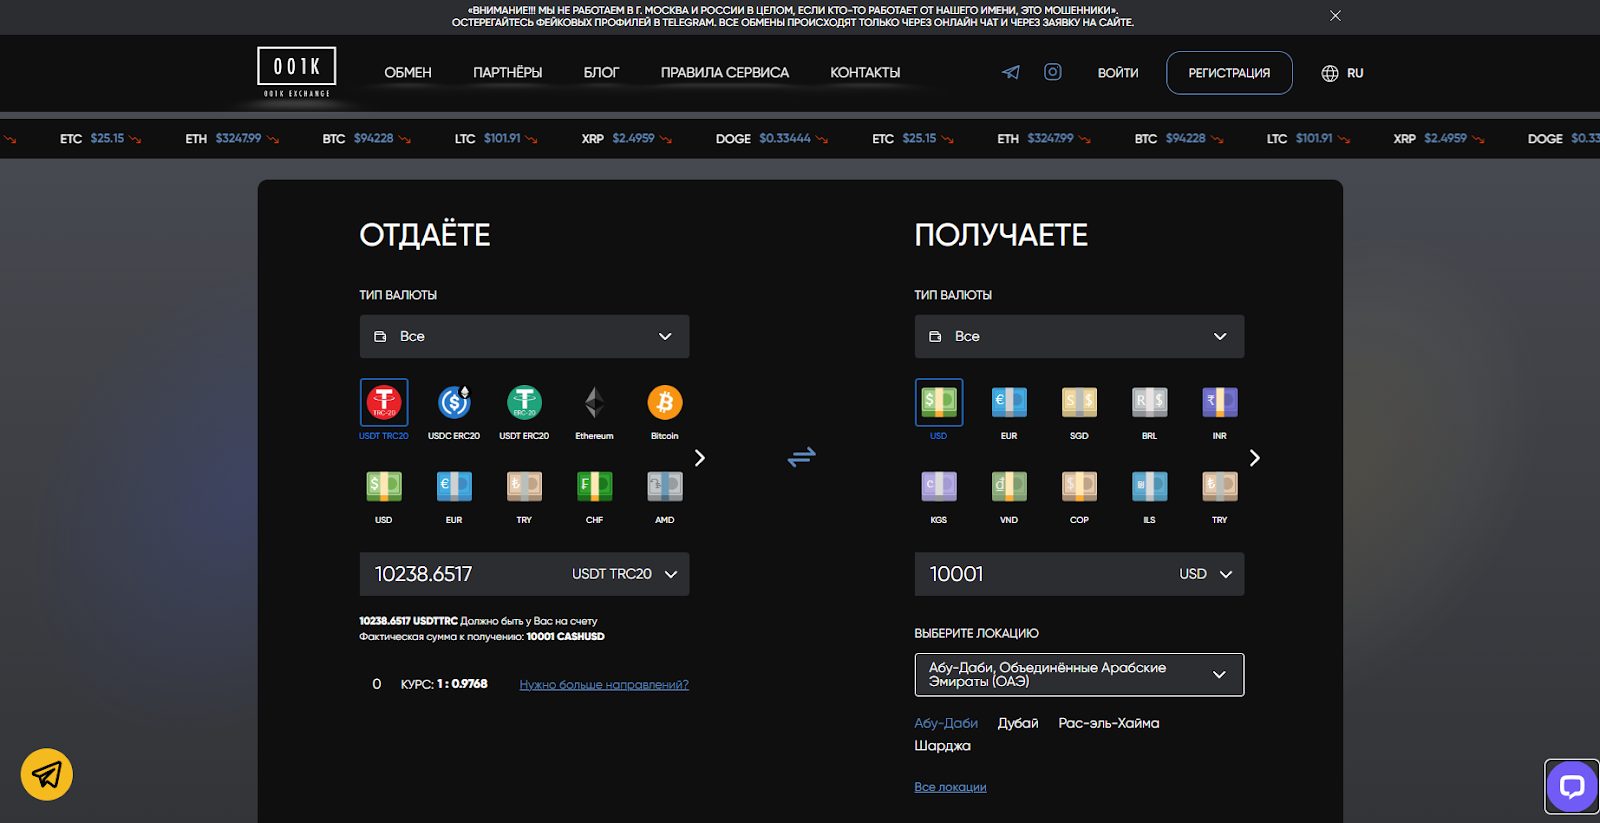Open the 001K Exchange logo homepage
Screen dimensions: 1600x823
click(296, 73)
